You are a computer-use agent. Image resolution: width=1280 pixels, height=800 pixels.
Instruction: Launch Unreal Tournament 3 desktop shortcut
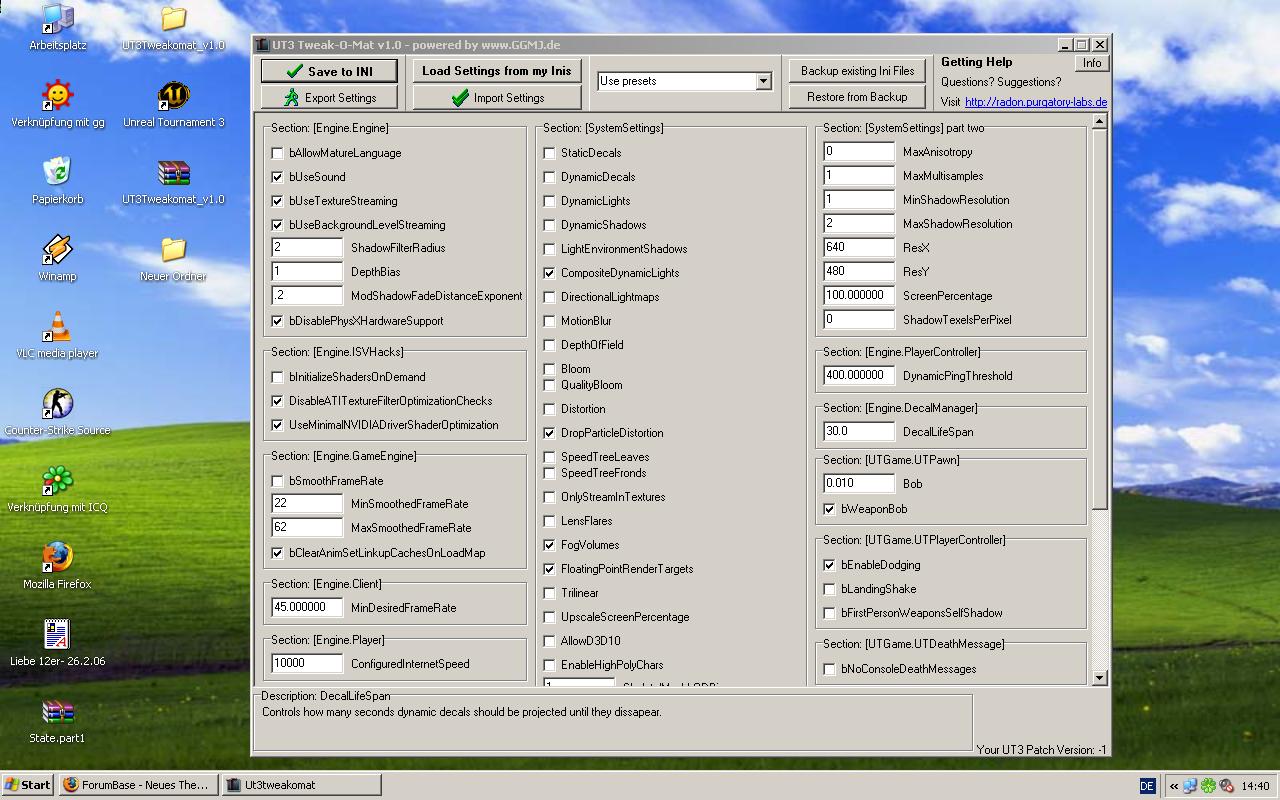point(173,104)
